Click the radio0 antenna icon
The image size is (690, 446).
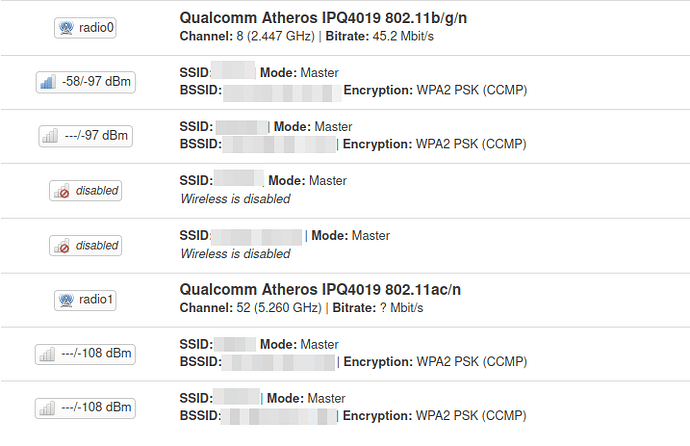click(x=66, y=28)
